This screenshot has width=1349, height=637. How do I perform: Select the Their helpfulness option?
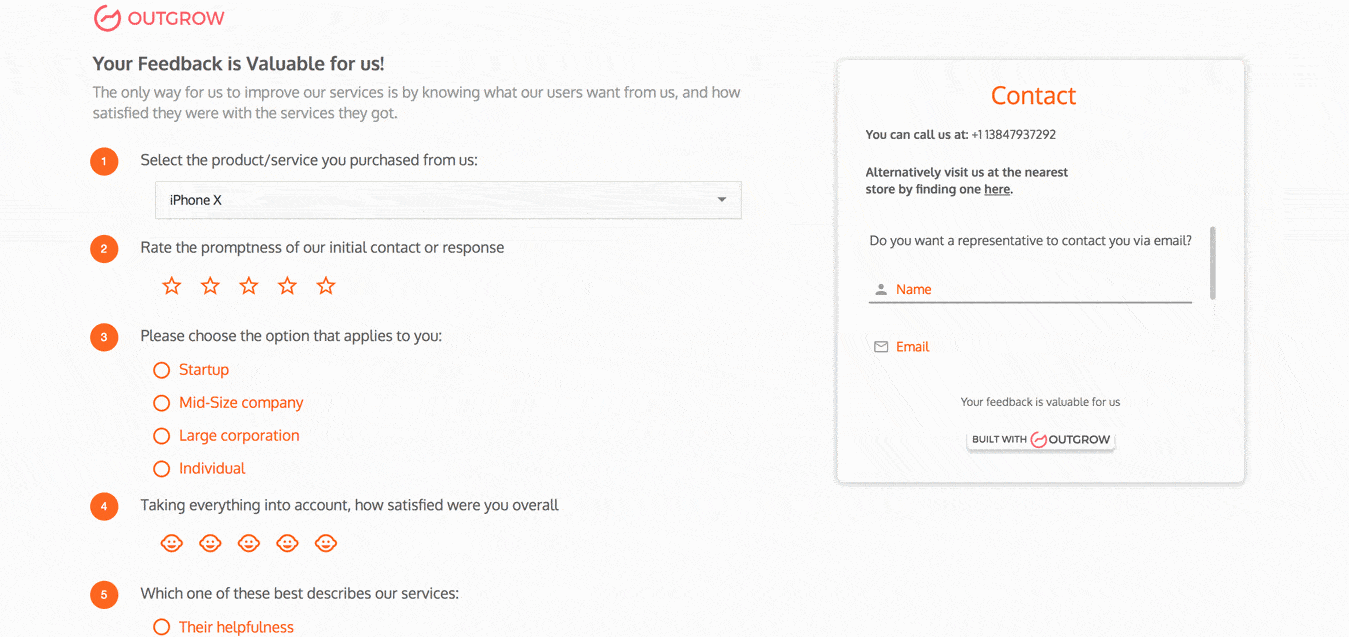click(x=162, y=627)
